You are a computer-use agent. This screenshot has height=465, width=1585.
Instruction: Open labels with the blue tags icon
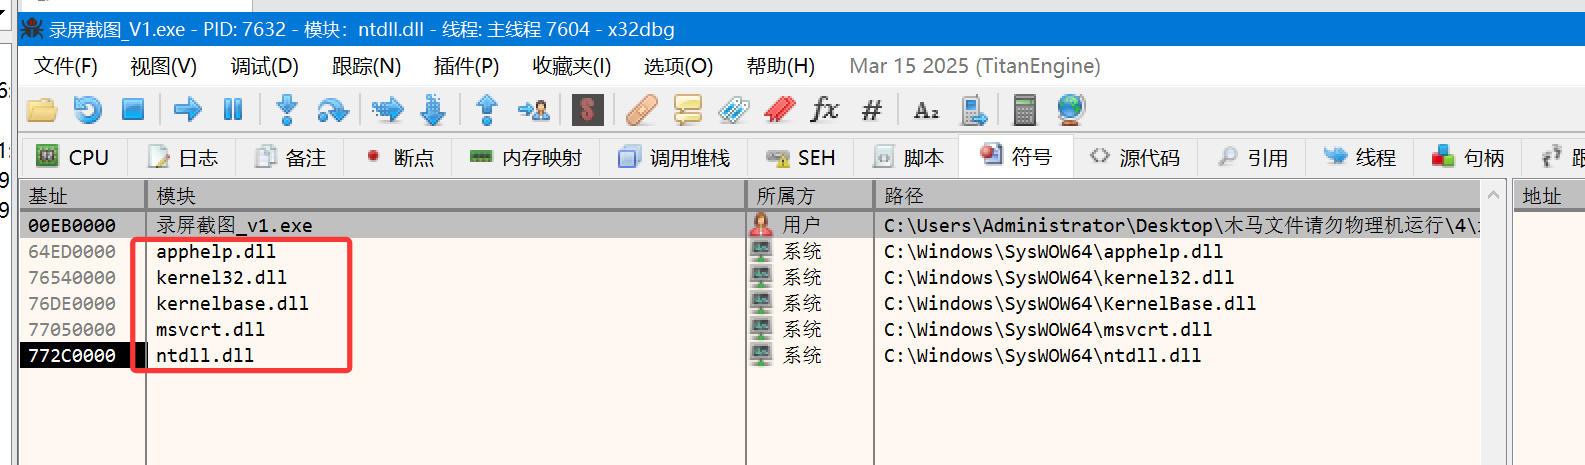[x=733, y=109]
